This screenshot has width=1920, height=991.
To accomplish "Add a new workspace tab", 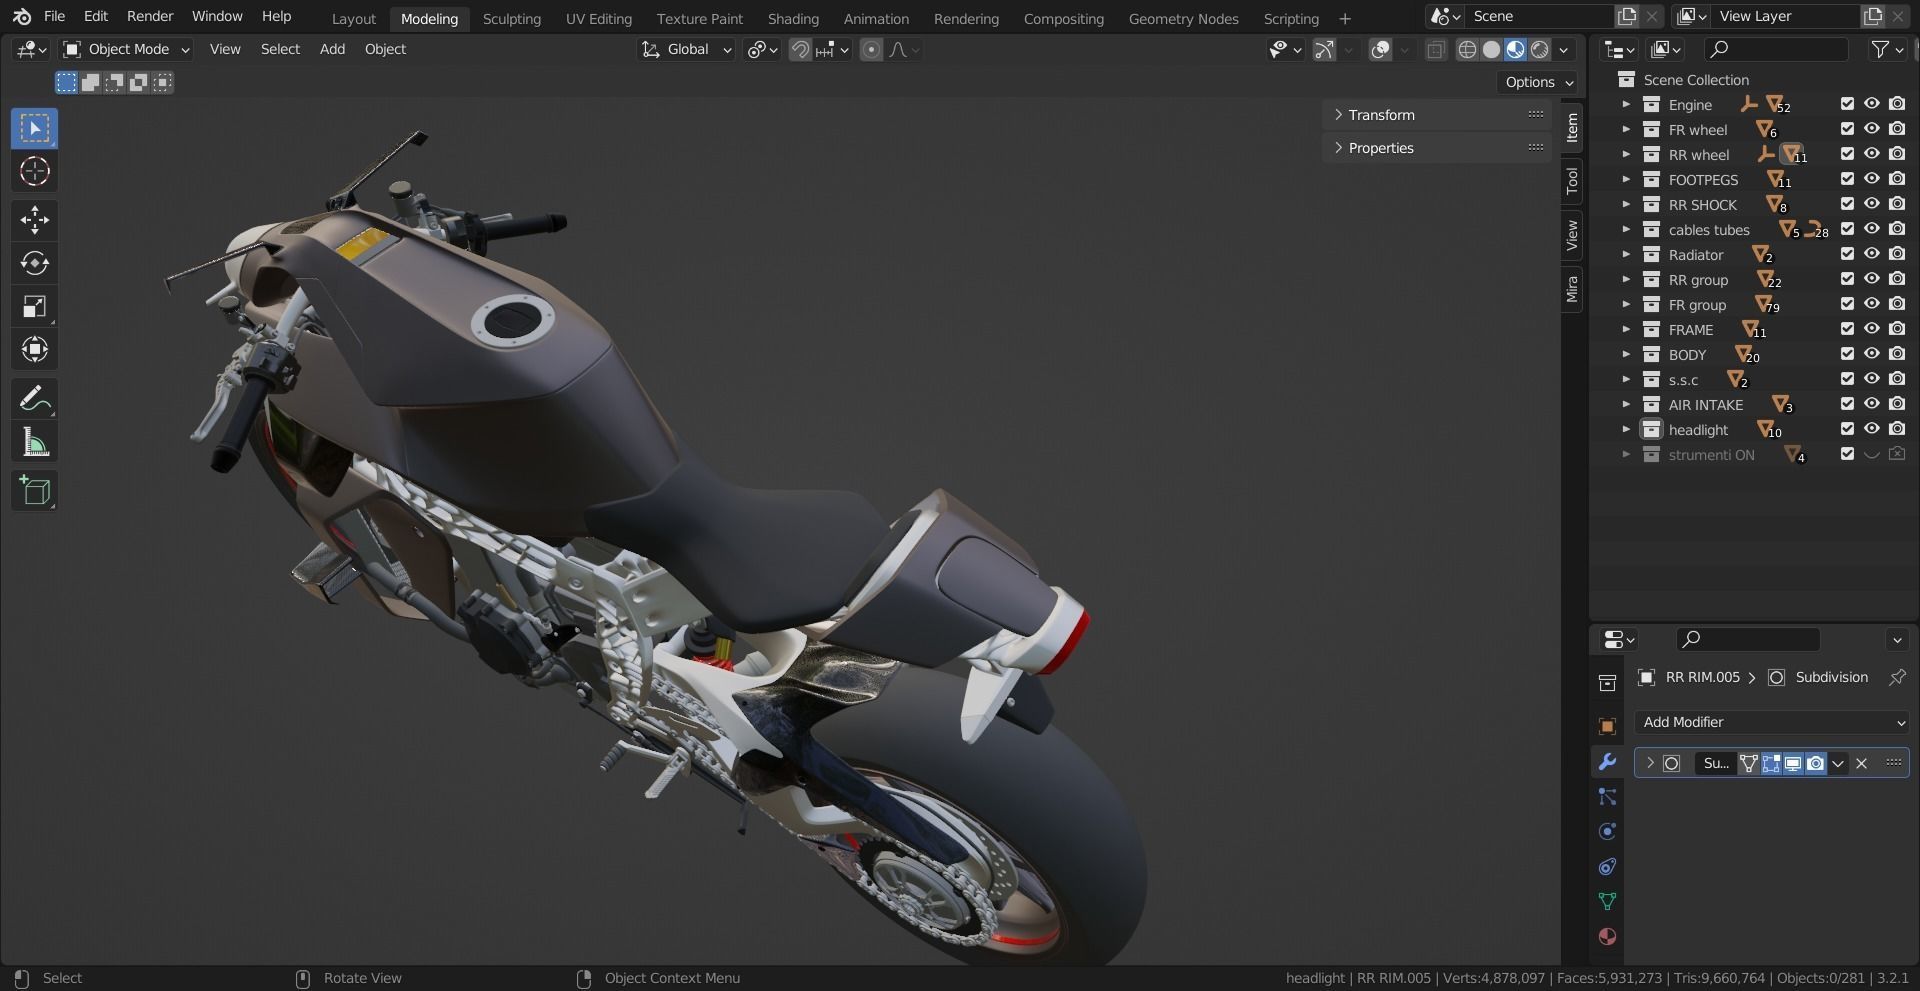I will pos(1345,19).
